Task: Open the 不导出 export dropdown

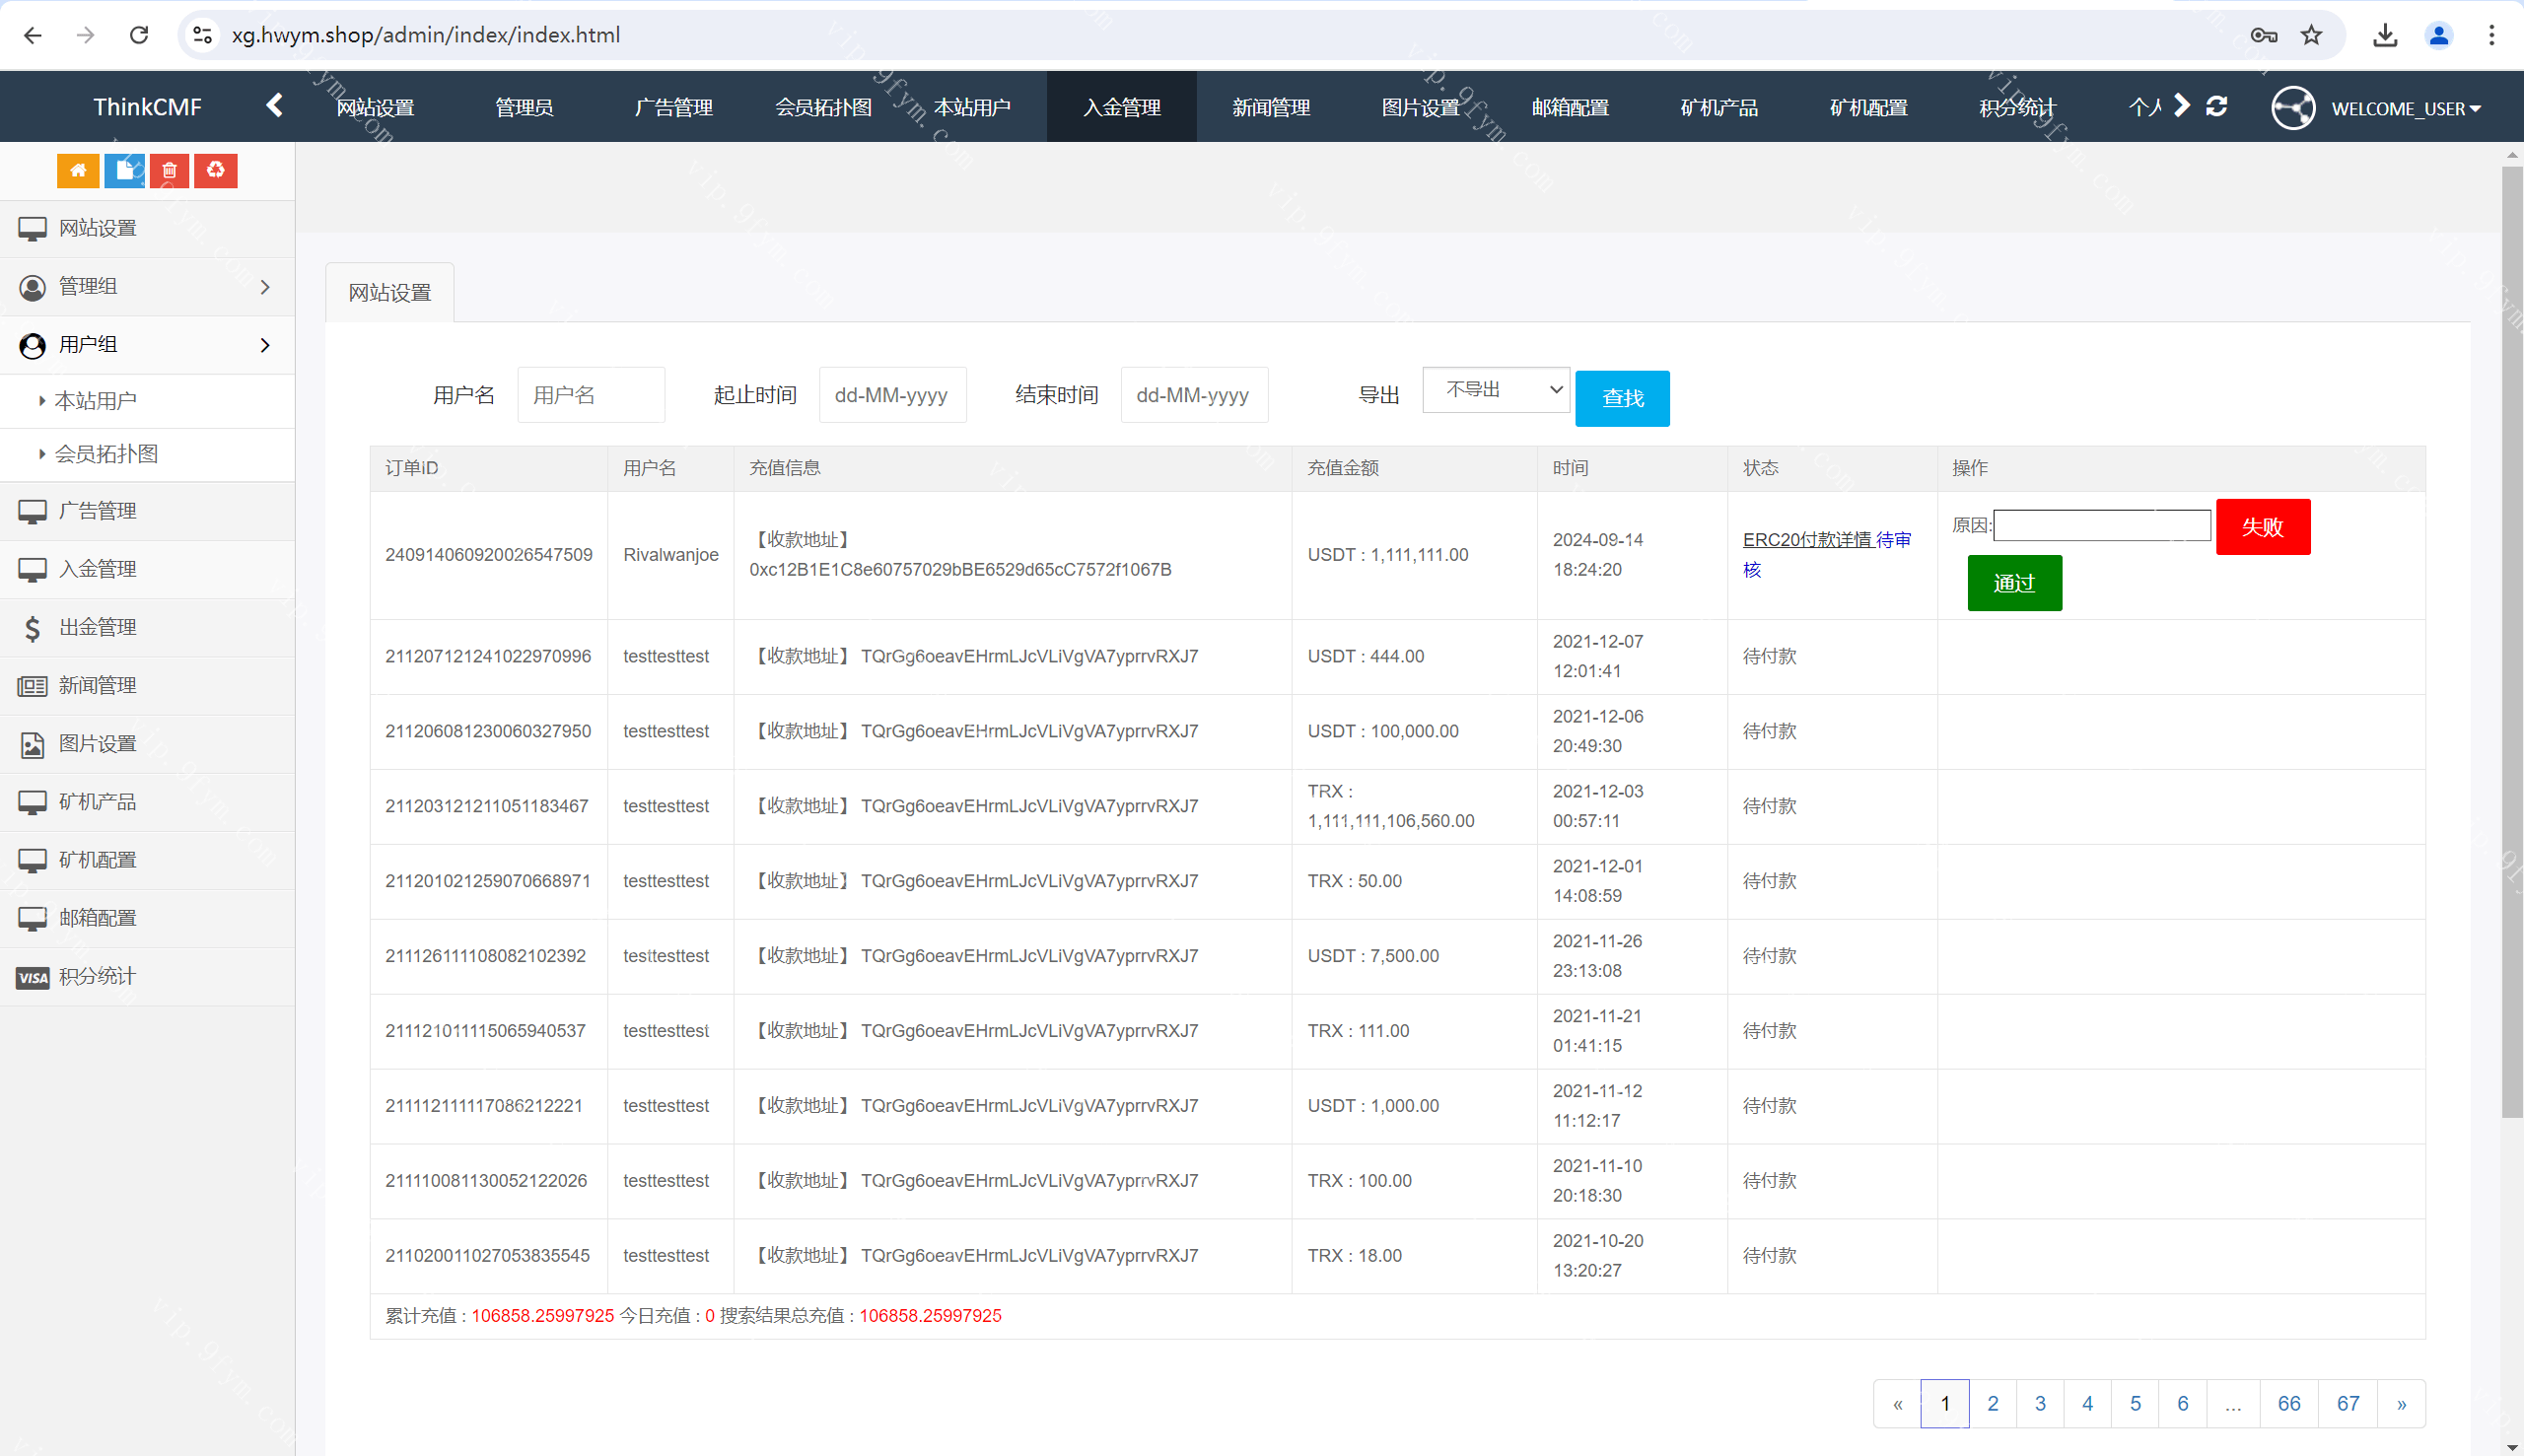Action: coord(1495,390)
